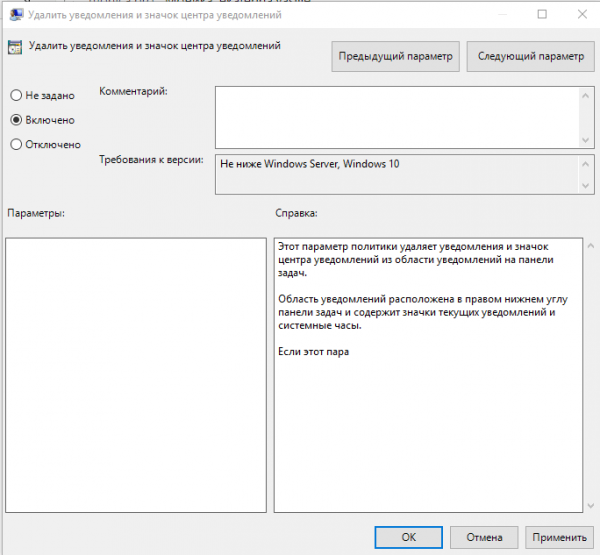The image size is (600, 555).
Task: Click the 'Параметры:' label
Action: [36, 213]
